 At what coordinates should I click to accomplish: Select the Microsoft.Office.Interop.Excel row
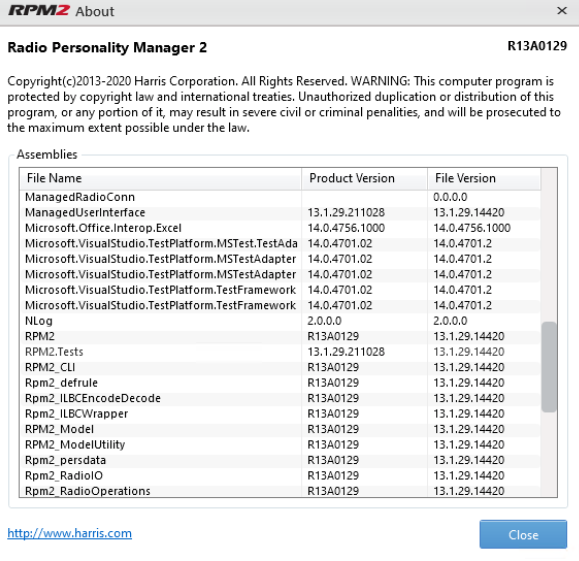pos(280,228)
